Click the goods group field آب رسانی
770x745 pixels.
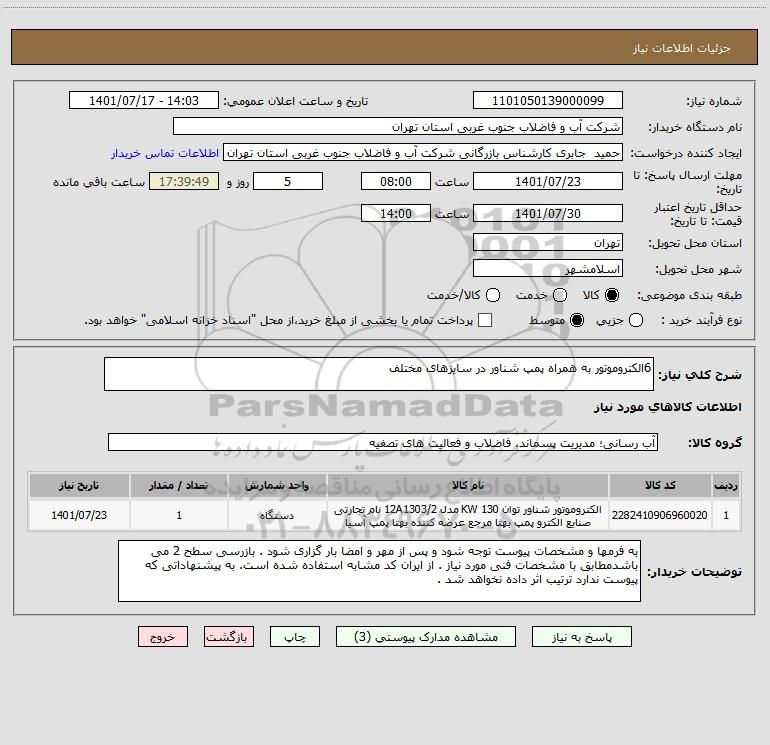coord(383,442)
